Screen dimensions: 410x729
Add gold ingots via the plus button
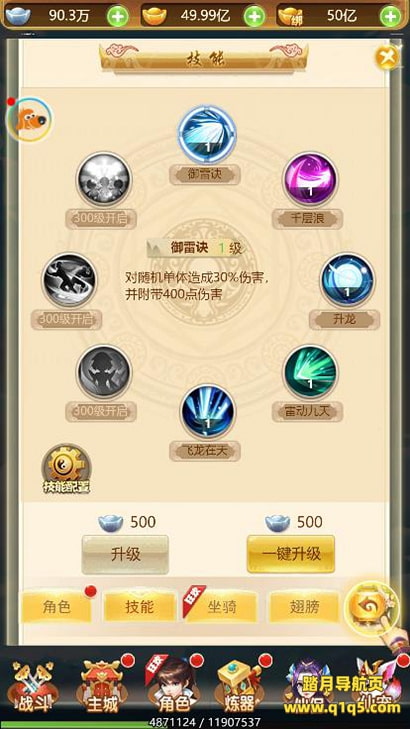point(254,17)
